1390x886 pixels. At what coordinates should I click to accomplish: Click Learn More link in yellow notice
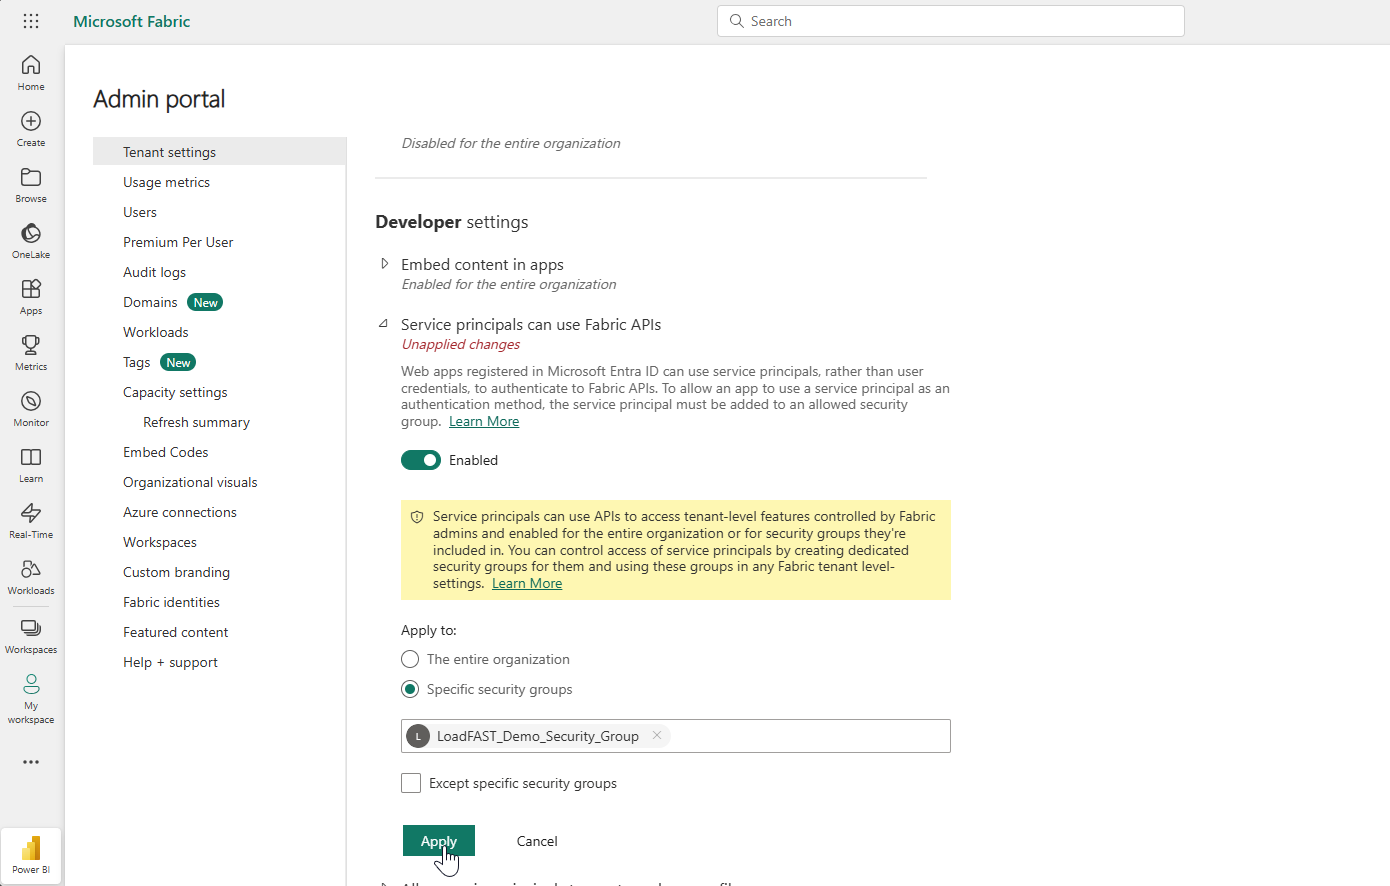(x=527, y=583)
